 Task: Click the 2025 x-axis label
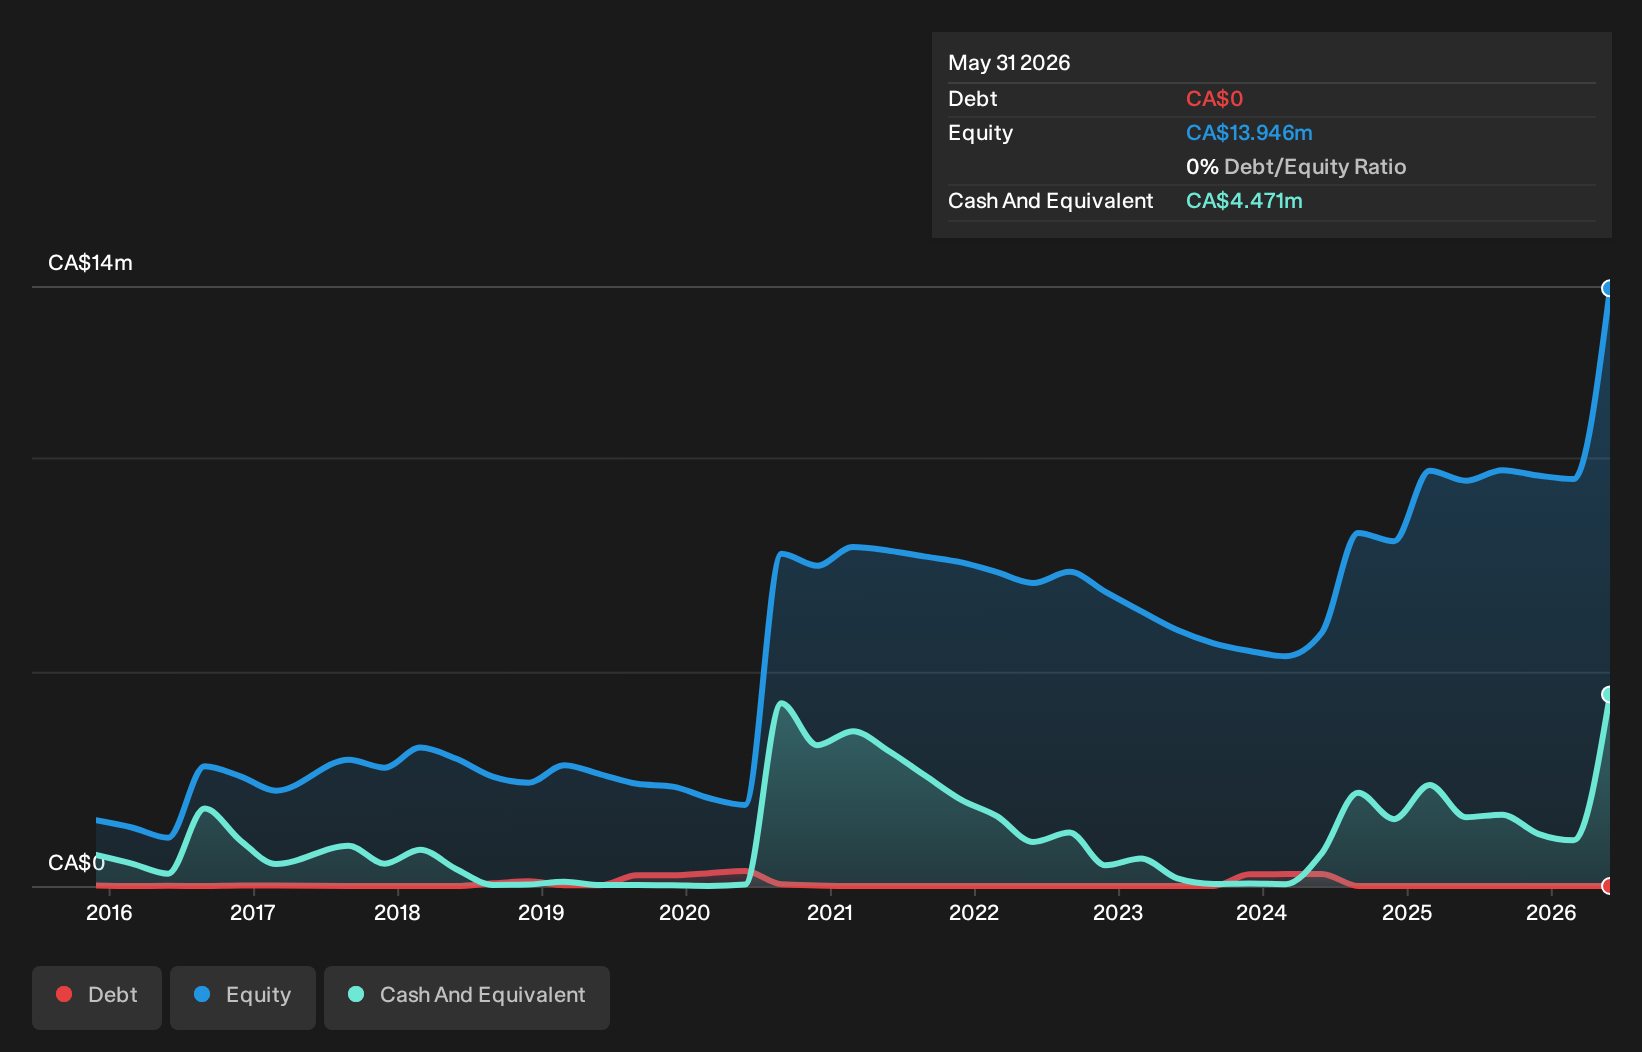point(1407,913)
